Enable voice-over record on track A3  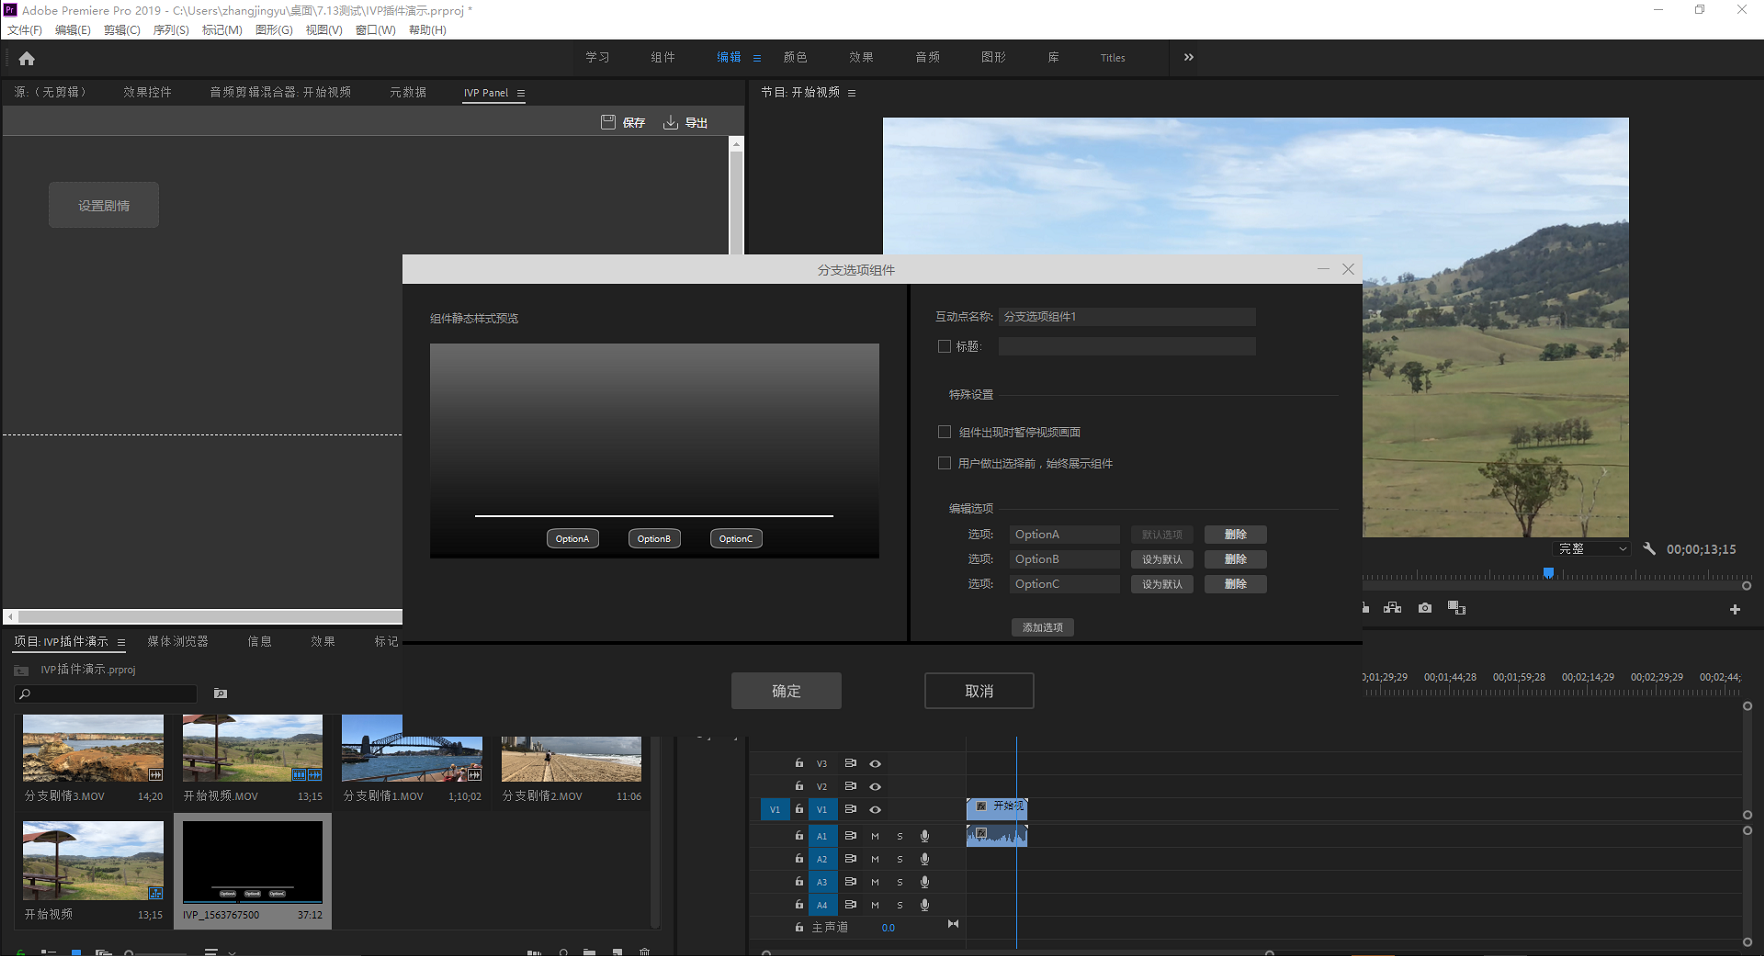point(925,882)
